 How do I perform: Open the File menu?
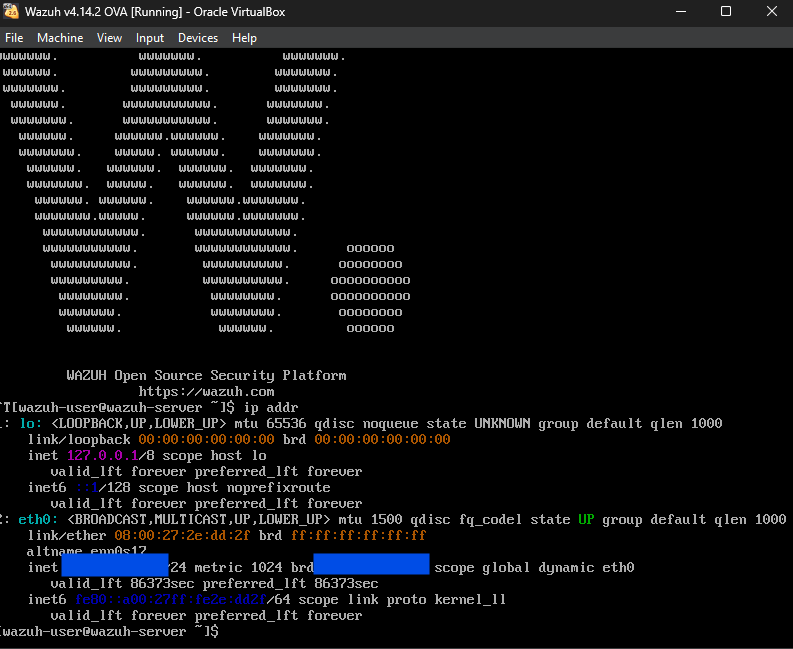click(14, 38)
